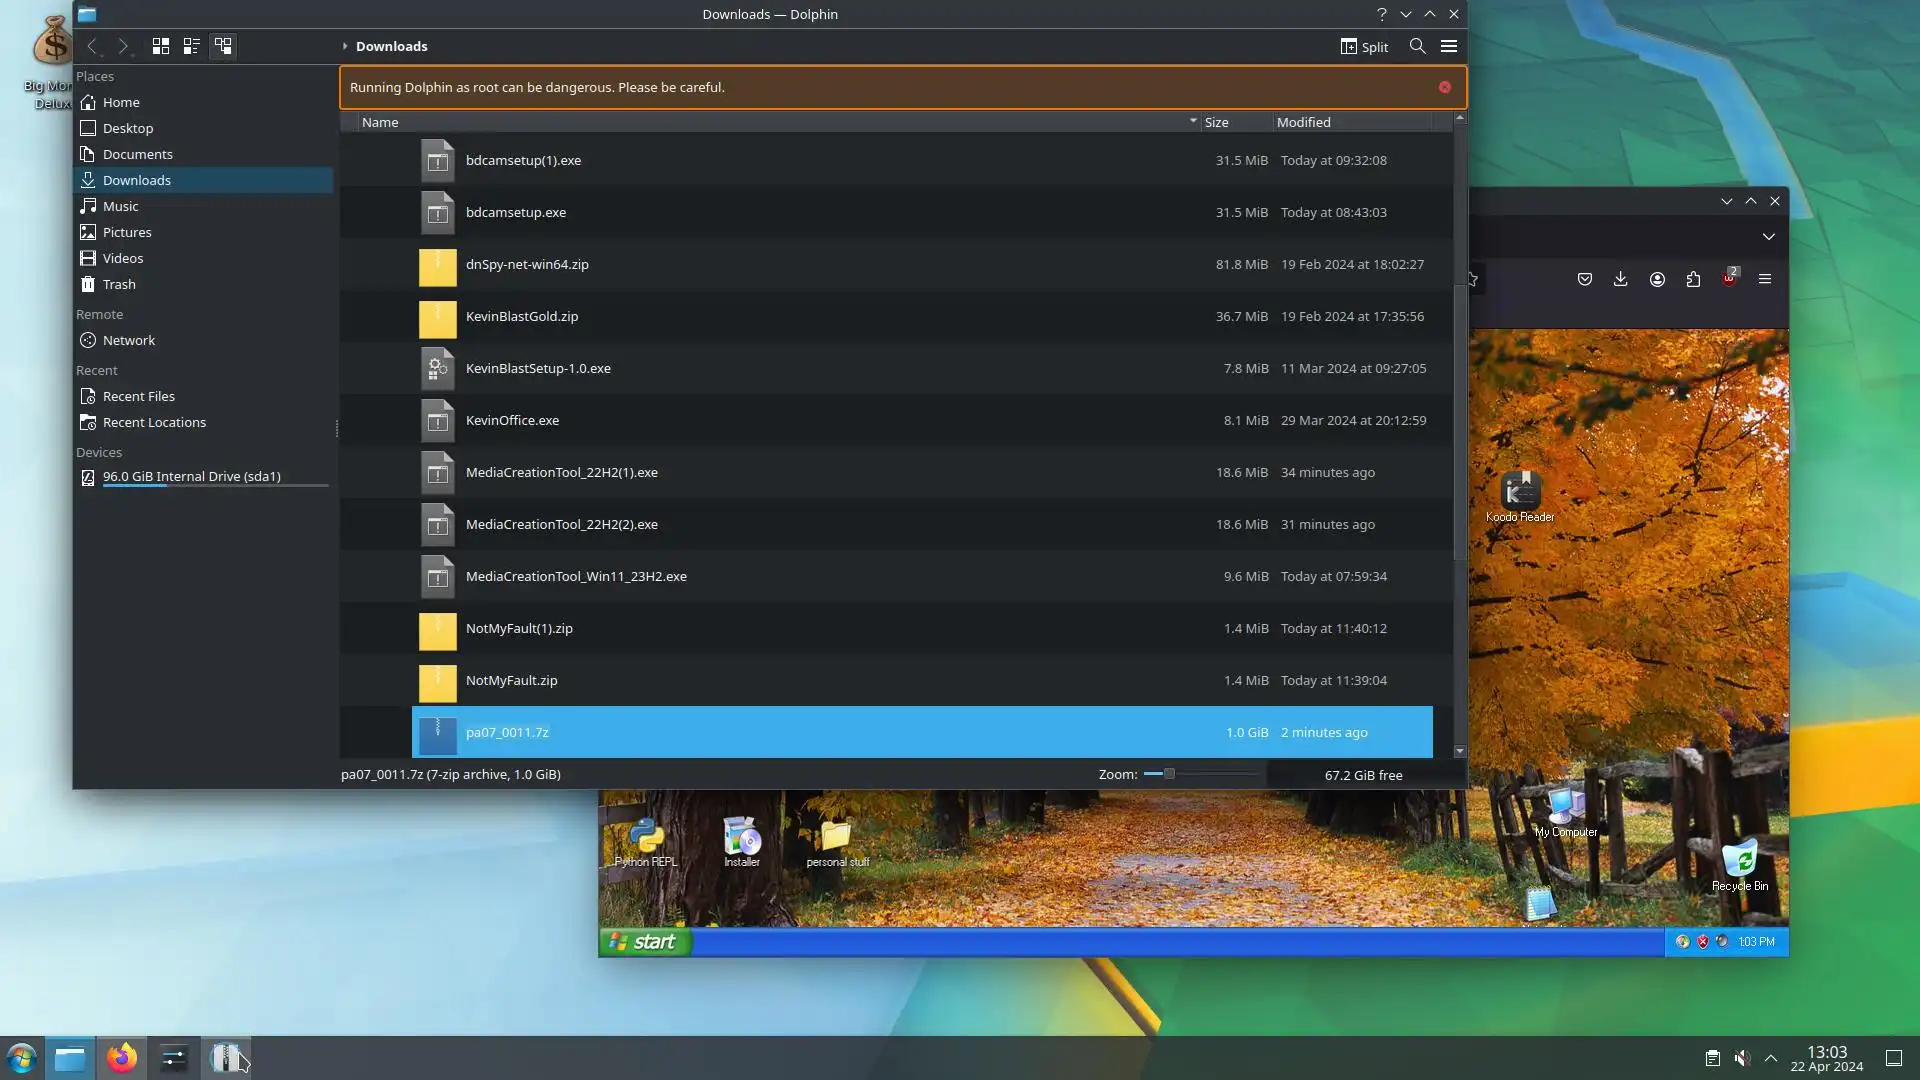Open Firefox from the taskbar
The height and width of the screenshot is (1080, 1920).
122,1058
